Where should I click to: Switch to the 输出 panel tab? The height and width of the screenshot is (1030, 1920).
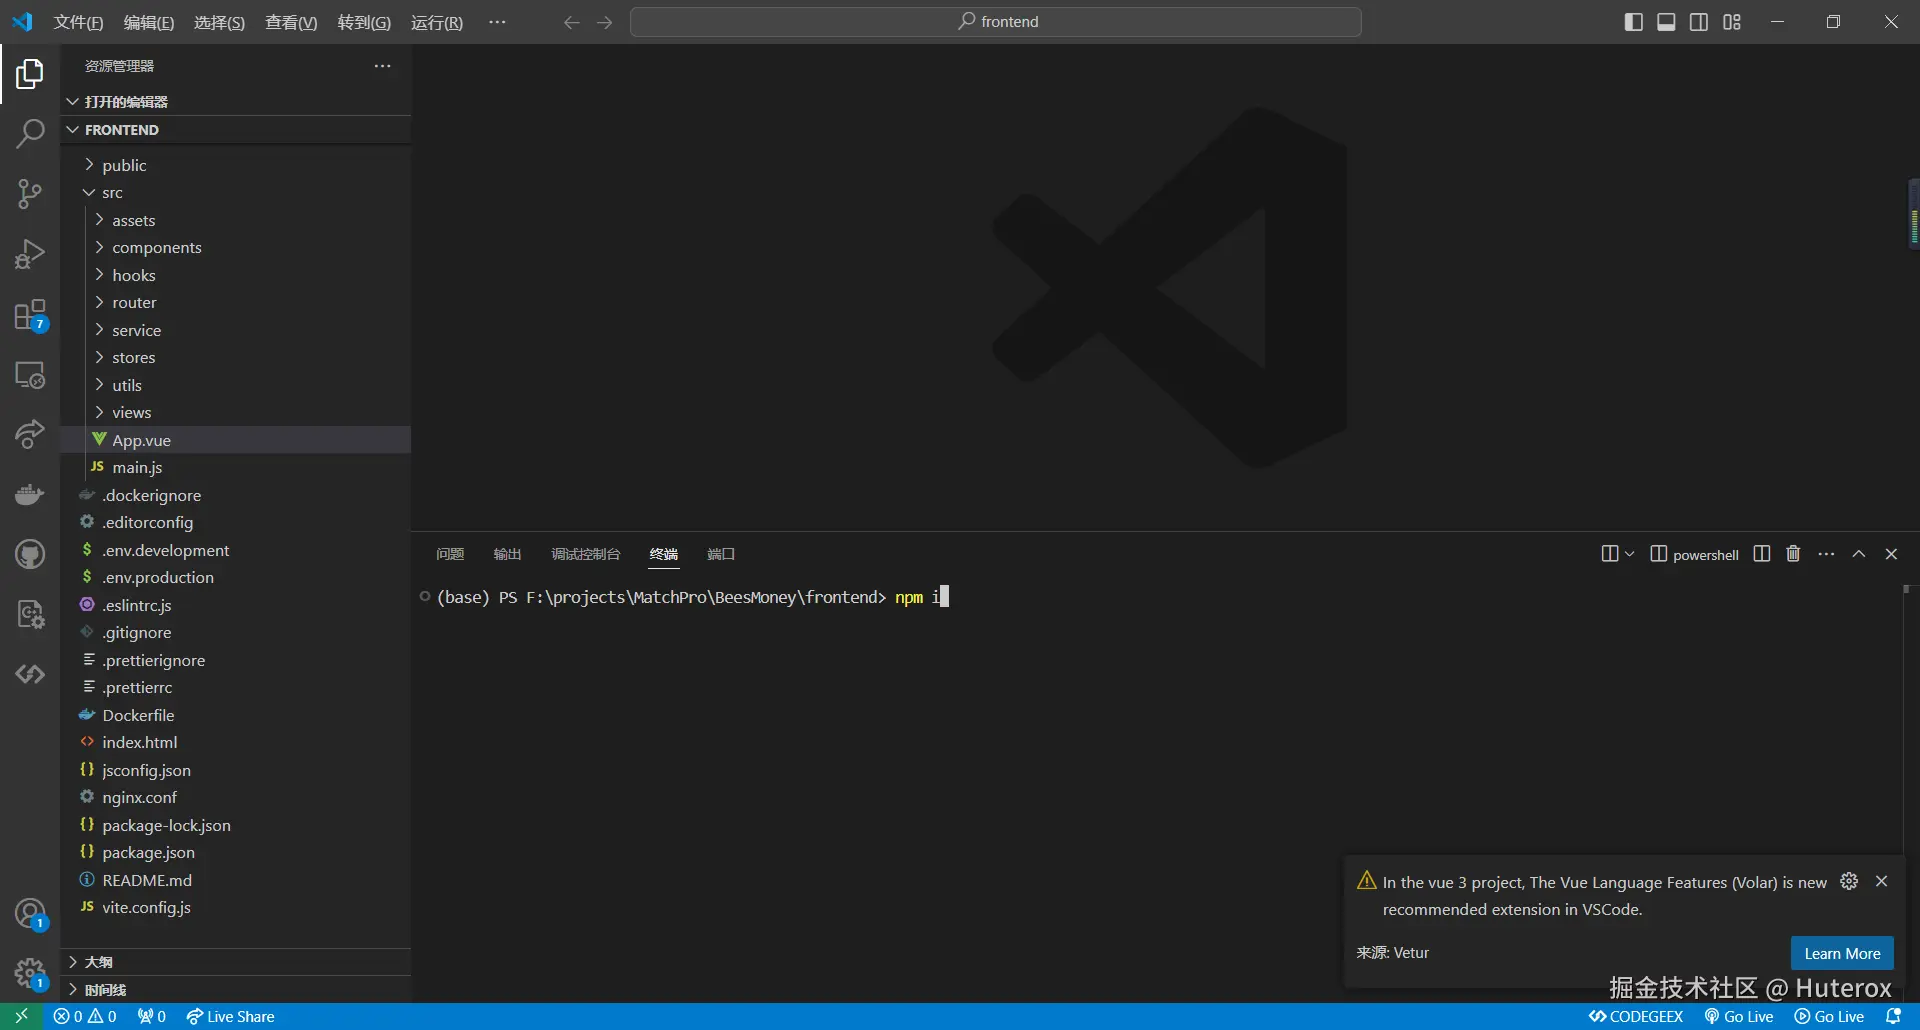point(507,554)
